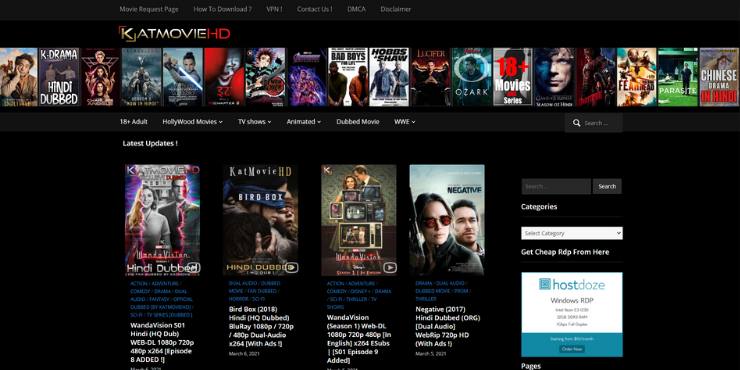Open Movie Request Page link
This screenshot has height=370, width=740.
[x=149, y=9]
